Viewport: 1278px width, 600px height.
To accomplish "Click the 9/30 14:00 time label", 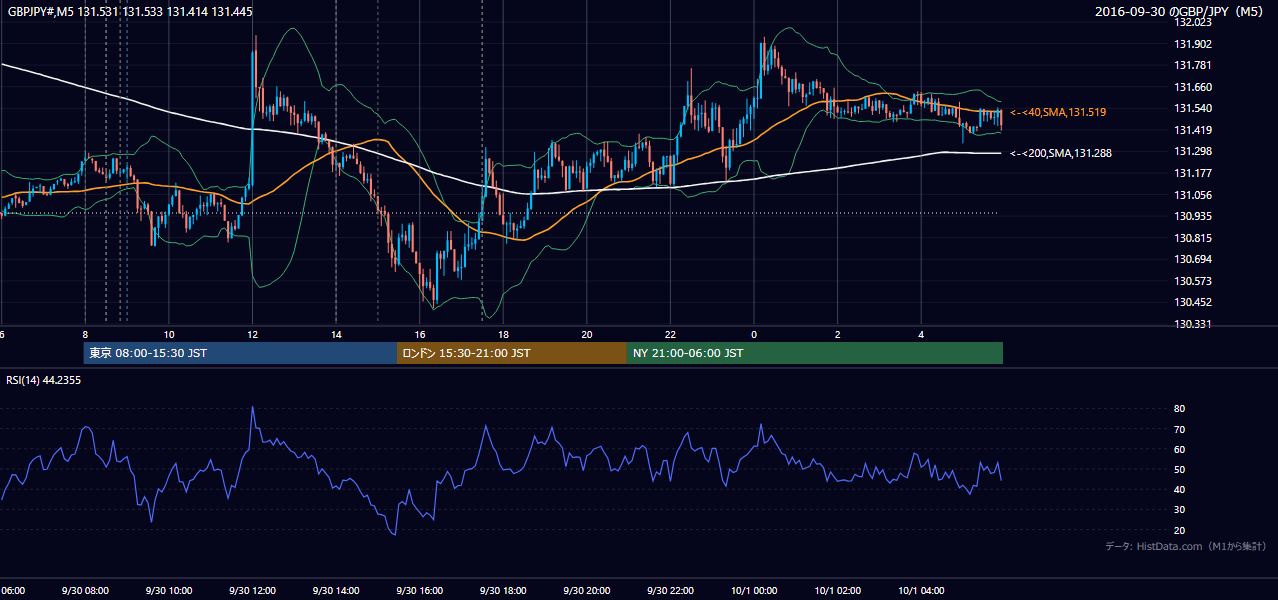I will 335,591.
